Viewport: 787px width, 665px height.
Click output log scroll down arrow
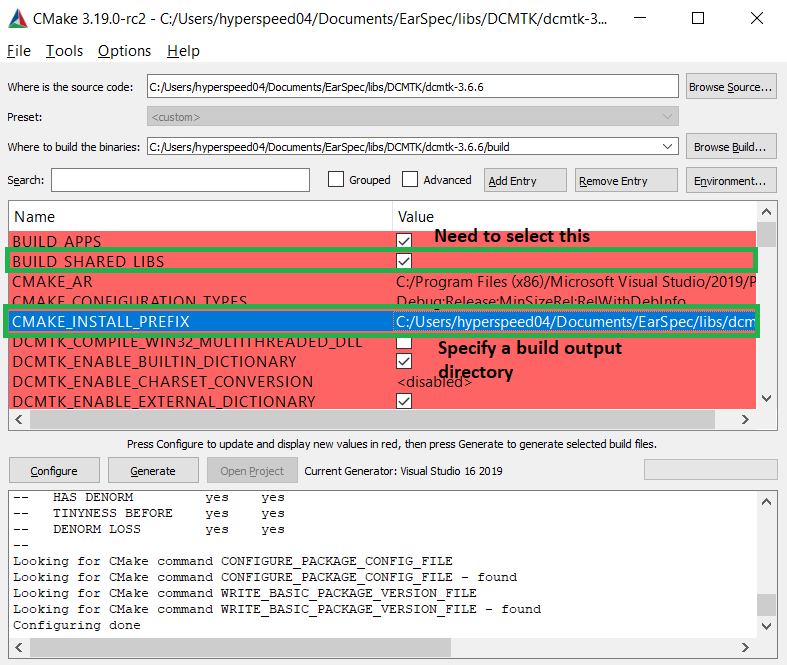(x=766, y=626)
